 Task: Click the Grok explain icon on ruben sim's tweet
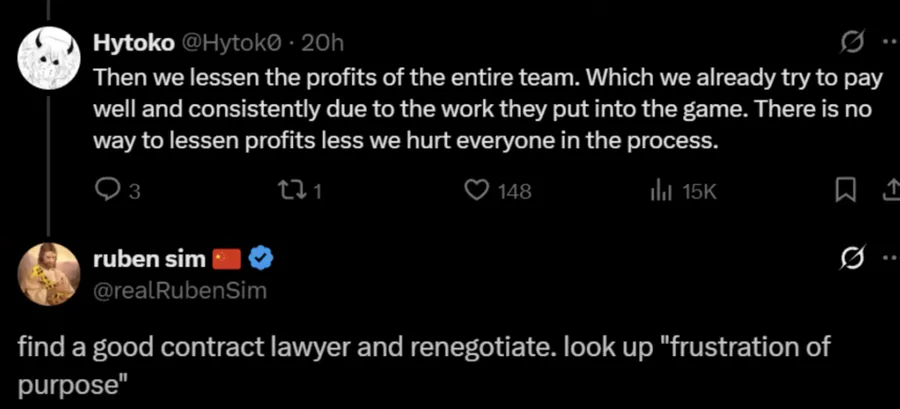tap(852, 259)
